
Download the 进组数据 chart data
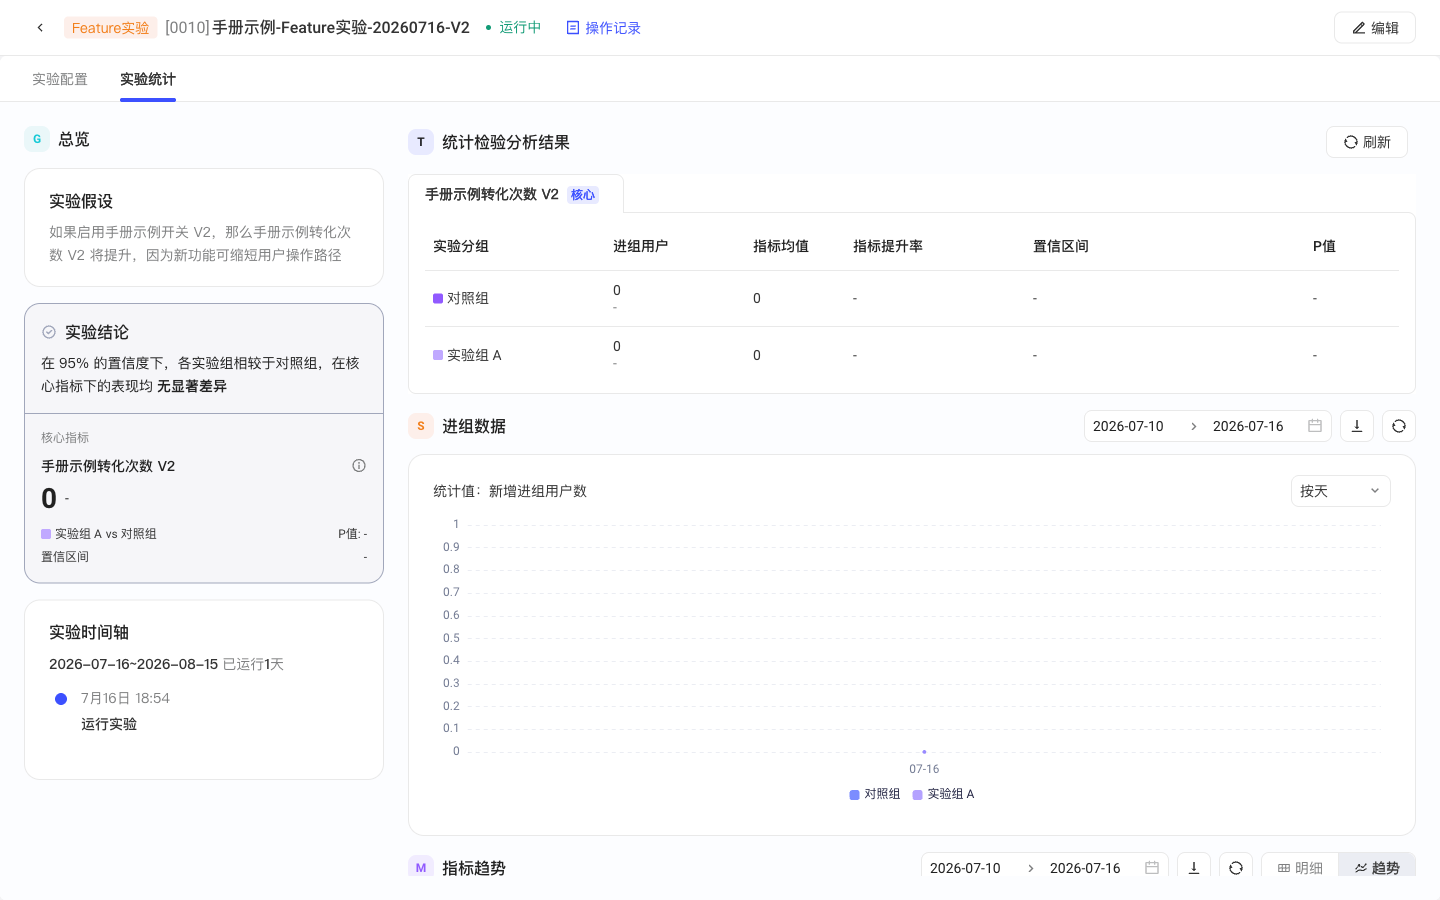point(1357,426)
